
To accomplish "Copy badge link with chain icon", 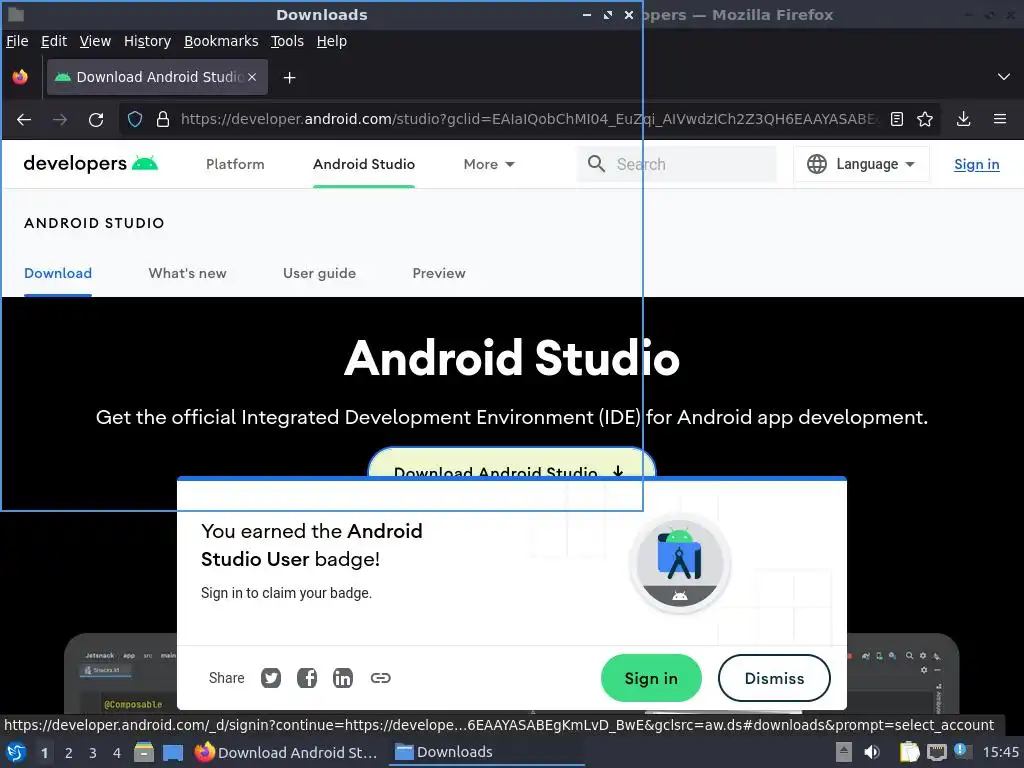I will click(x=381, y=678).
